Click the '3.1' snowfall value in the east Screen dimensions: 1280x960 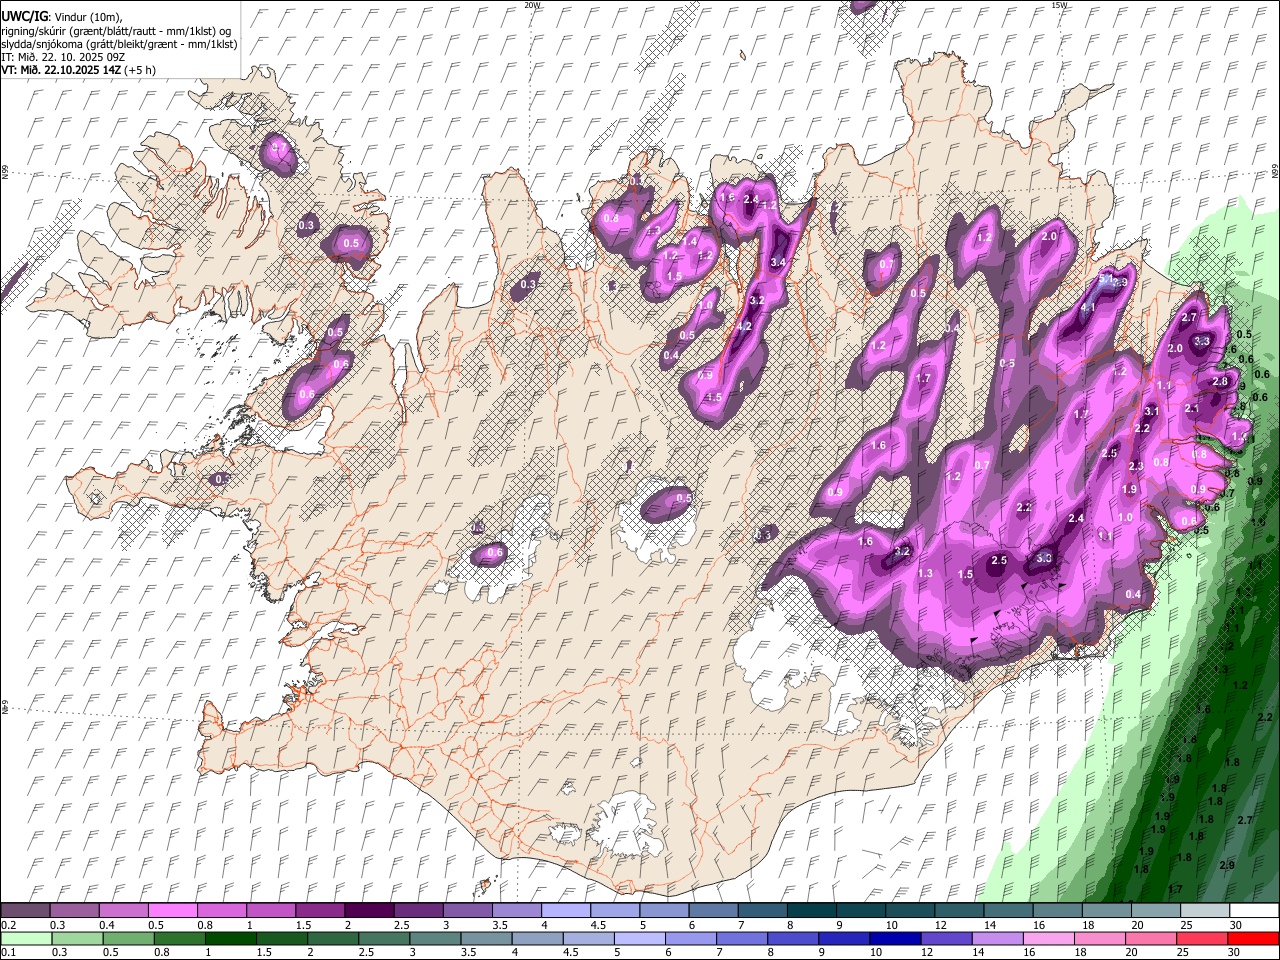coord(1151,411)
